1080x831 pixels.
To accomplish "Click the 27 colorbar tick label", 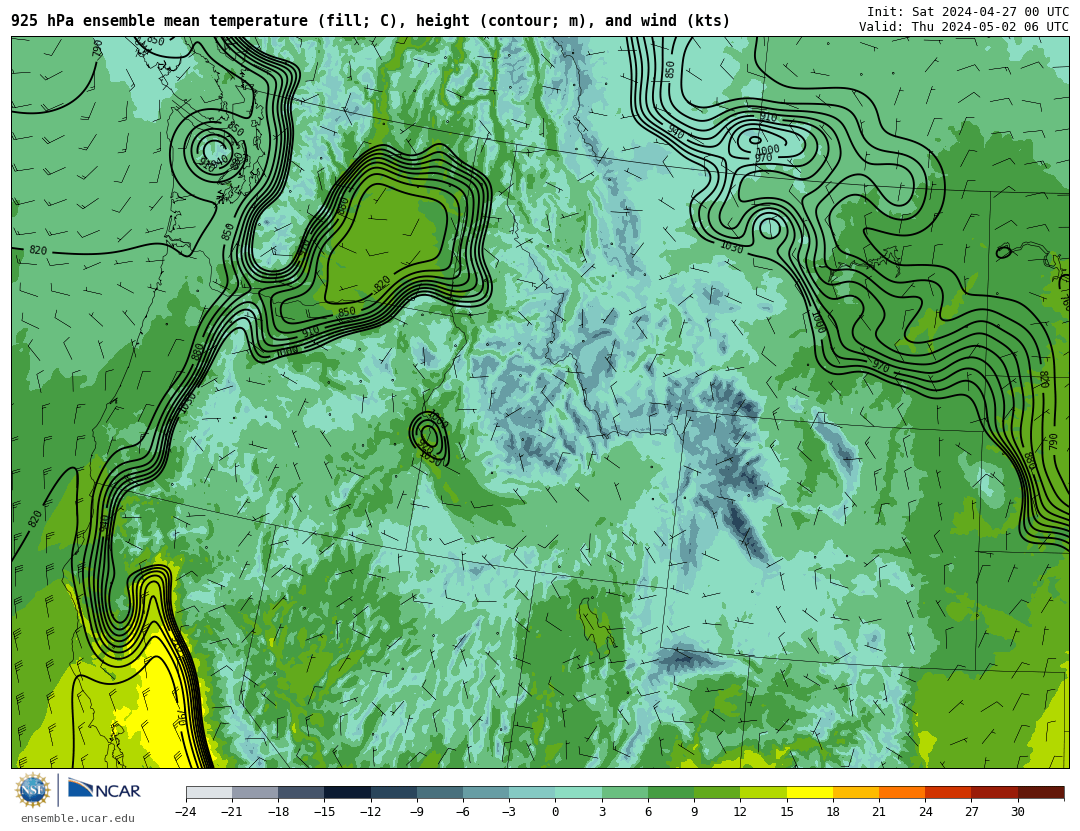I will click(x=971, y=812).
